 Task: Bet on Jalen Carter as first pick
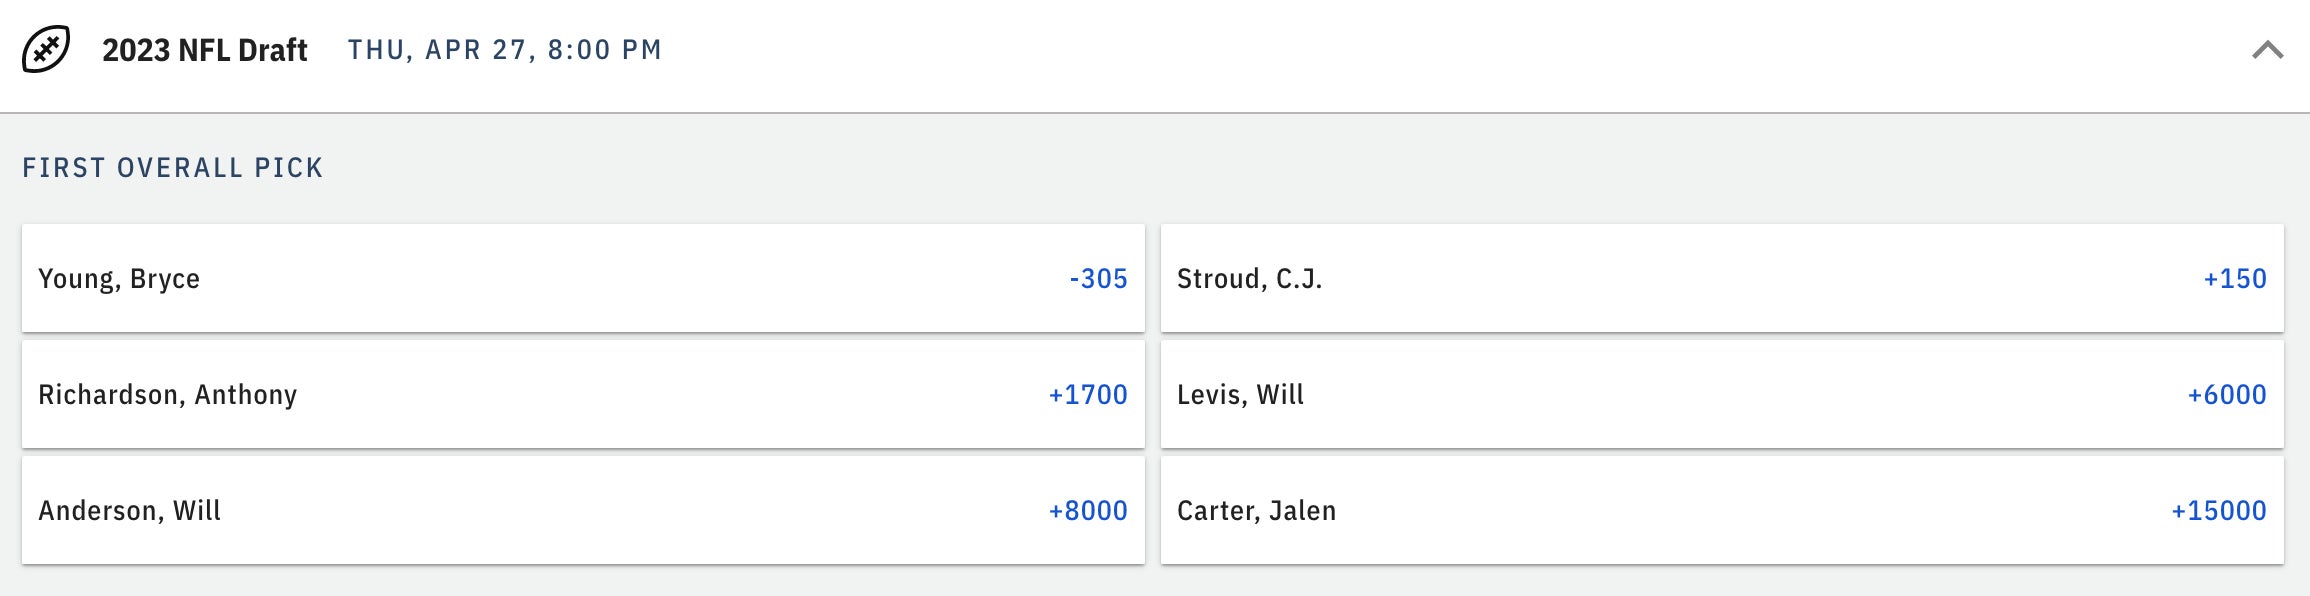coord(1721,511)
